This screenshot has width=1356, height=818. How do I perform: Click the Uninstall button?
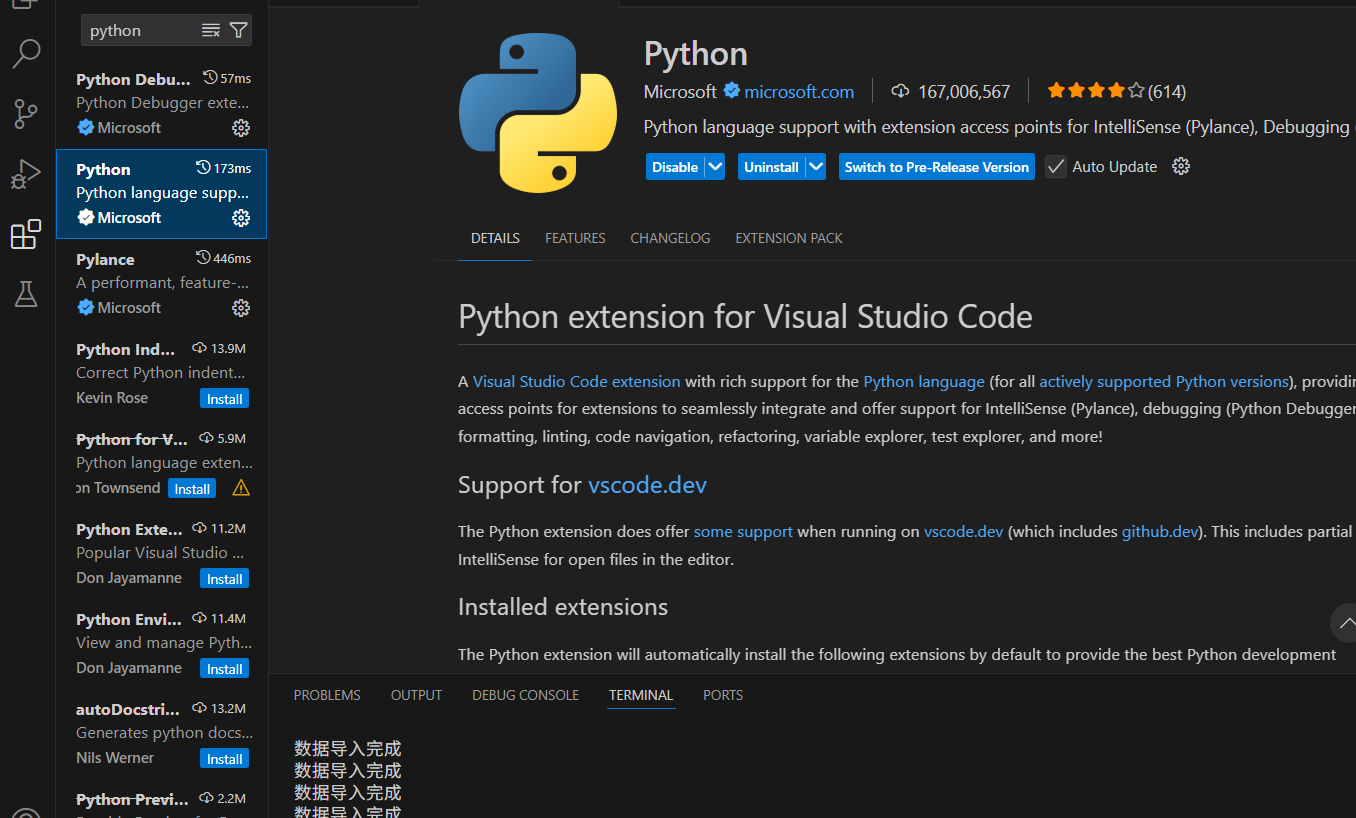coord(771,167)
